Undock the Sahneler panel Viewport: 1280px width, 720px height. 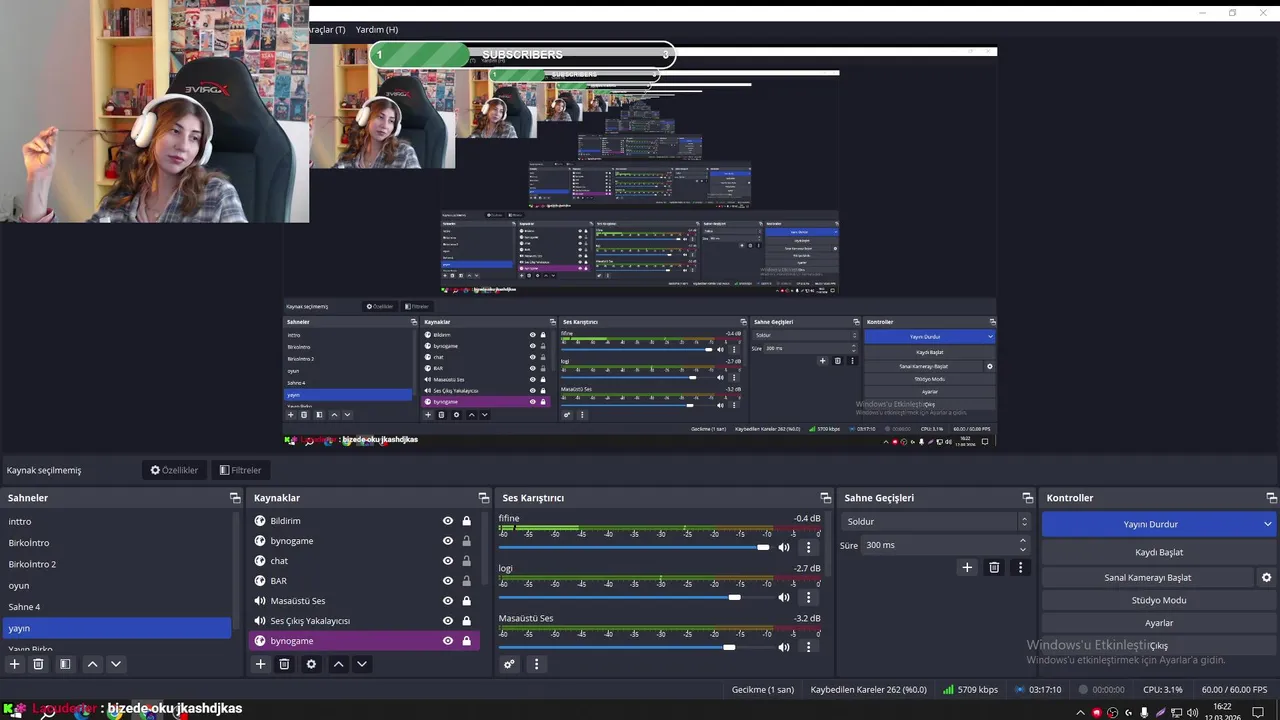235,498
